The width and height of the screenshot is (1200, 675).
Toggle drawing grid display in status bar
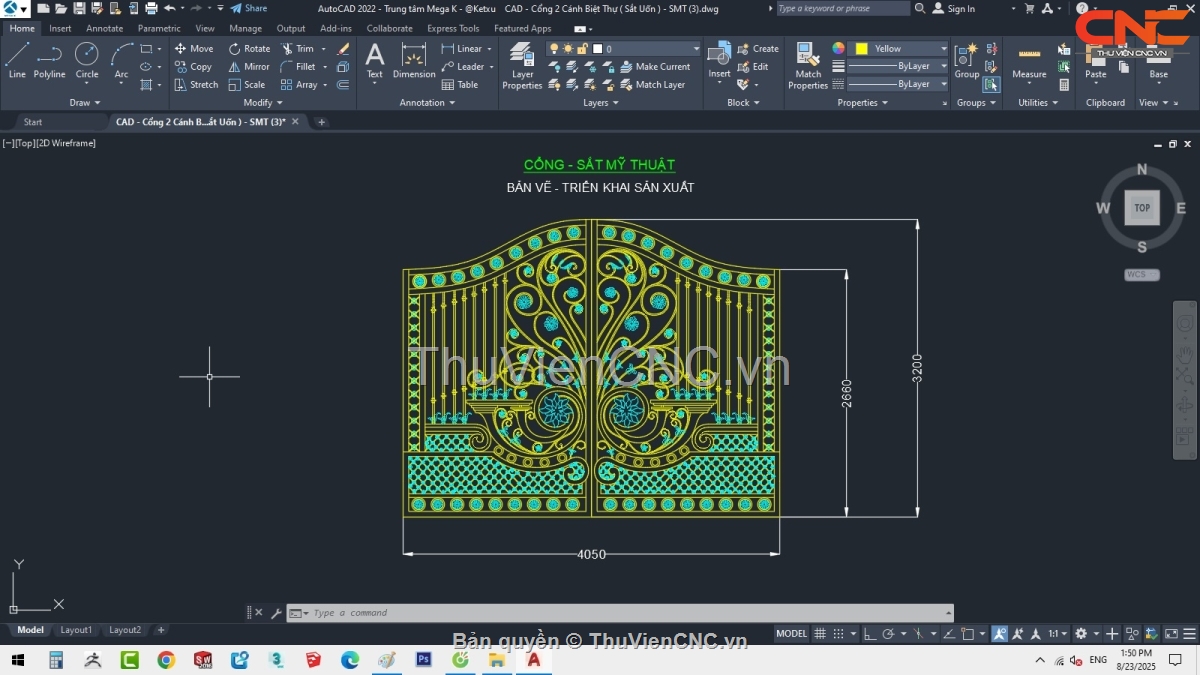pos(820,633)
